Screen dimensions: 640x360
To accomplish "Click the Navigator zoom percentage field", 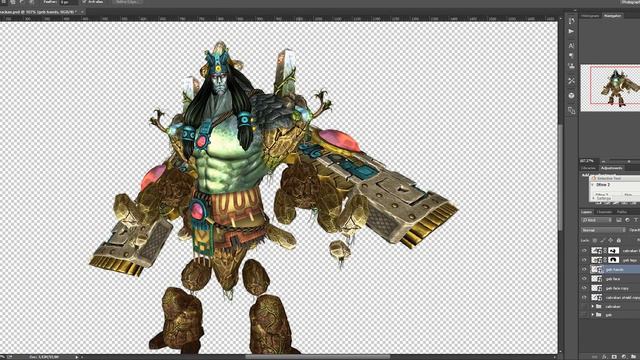I will (x=588, y=161).
